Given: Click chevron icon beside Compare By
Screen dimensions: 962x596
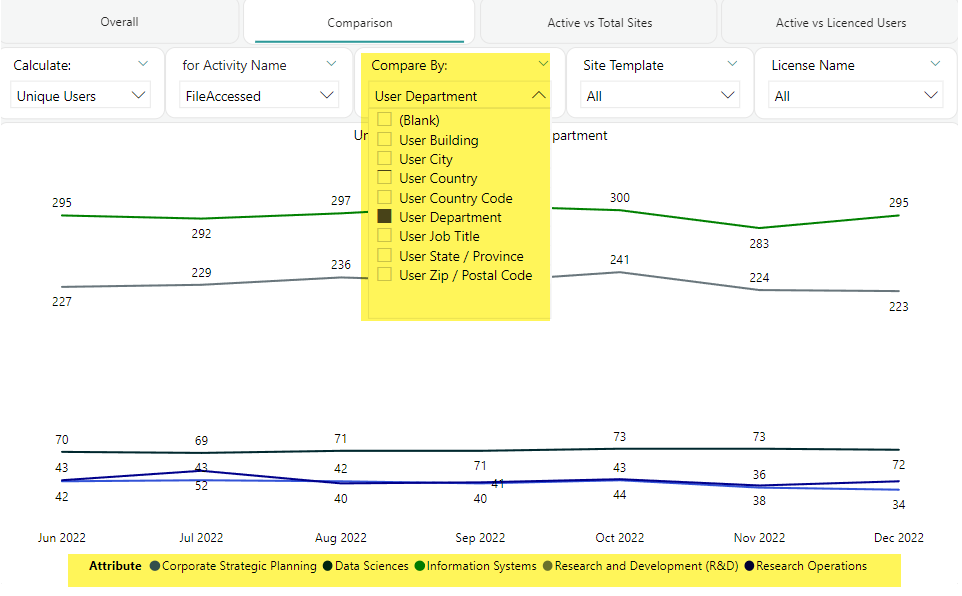Looking at the screenshot, I should (x=543, y=64).
